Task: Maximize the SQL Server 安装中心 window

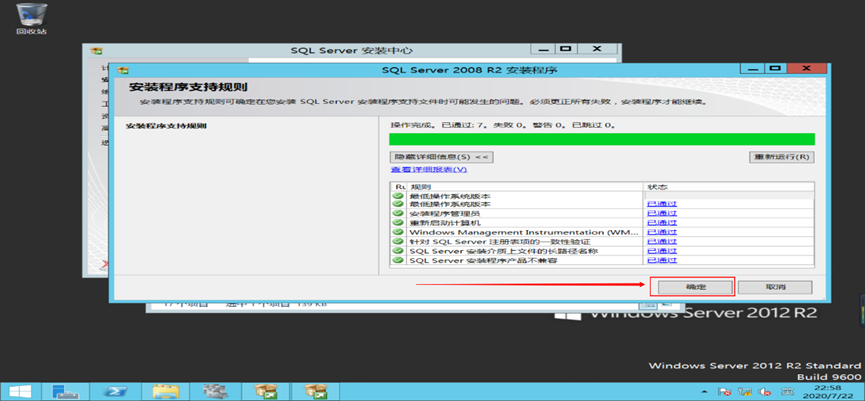Action: [x=565, y=49]
